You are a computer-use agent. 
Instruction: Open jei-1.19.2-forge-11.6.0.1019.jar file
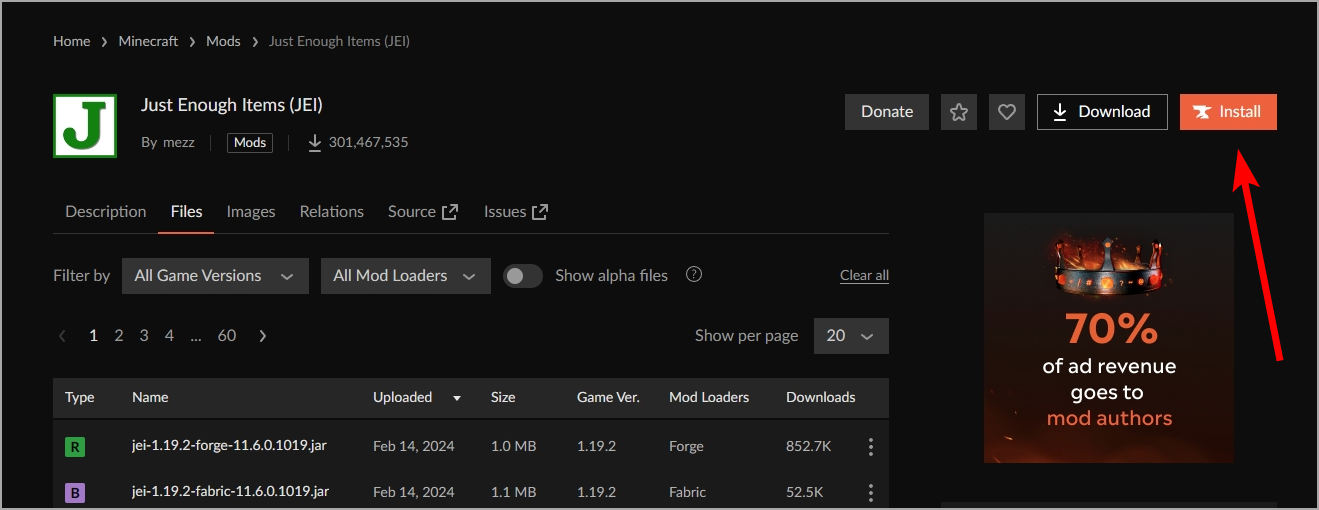(229, 446)
